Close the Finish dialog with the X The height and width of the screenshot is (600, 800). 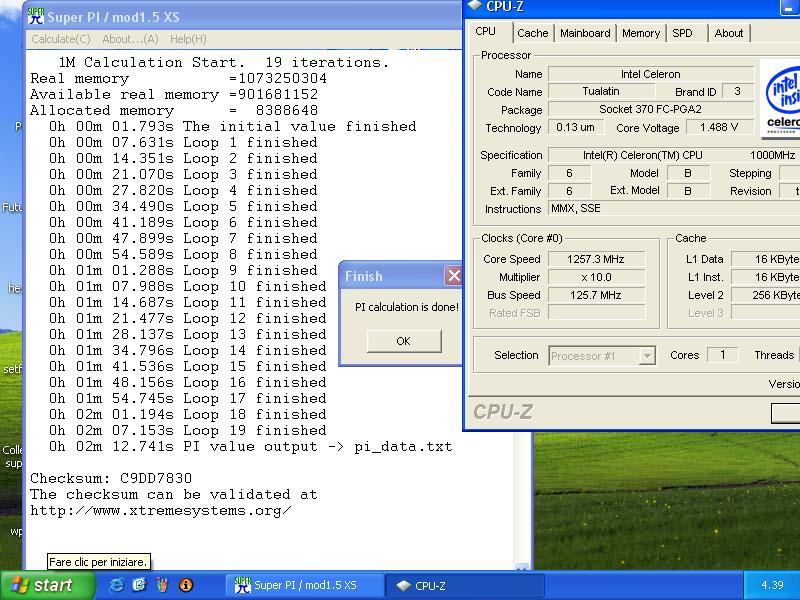click(x=454, y=276)
